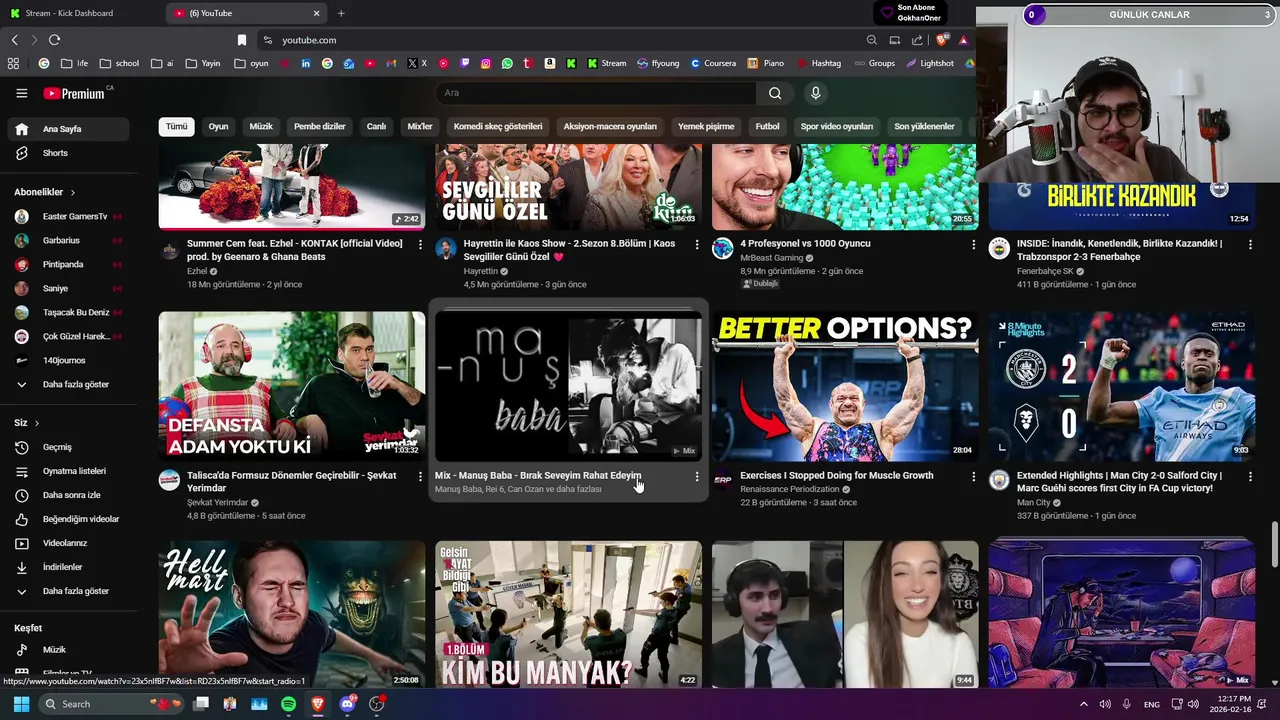Open more options for 4 Profesyonel vs 1000 Oyuncu
Image resolution: width=1280 pixels, height=720 pixels.
pos(974,244)
